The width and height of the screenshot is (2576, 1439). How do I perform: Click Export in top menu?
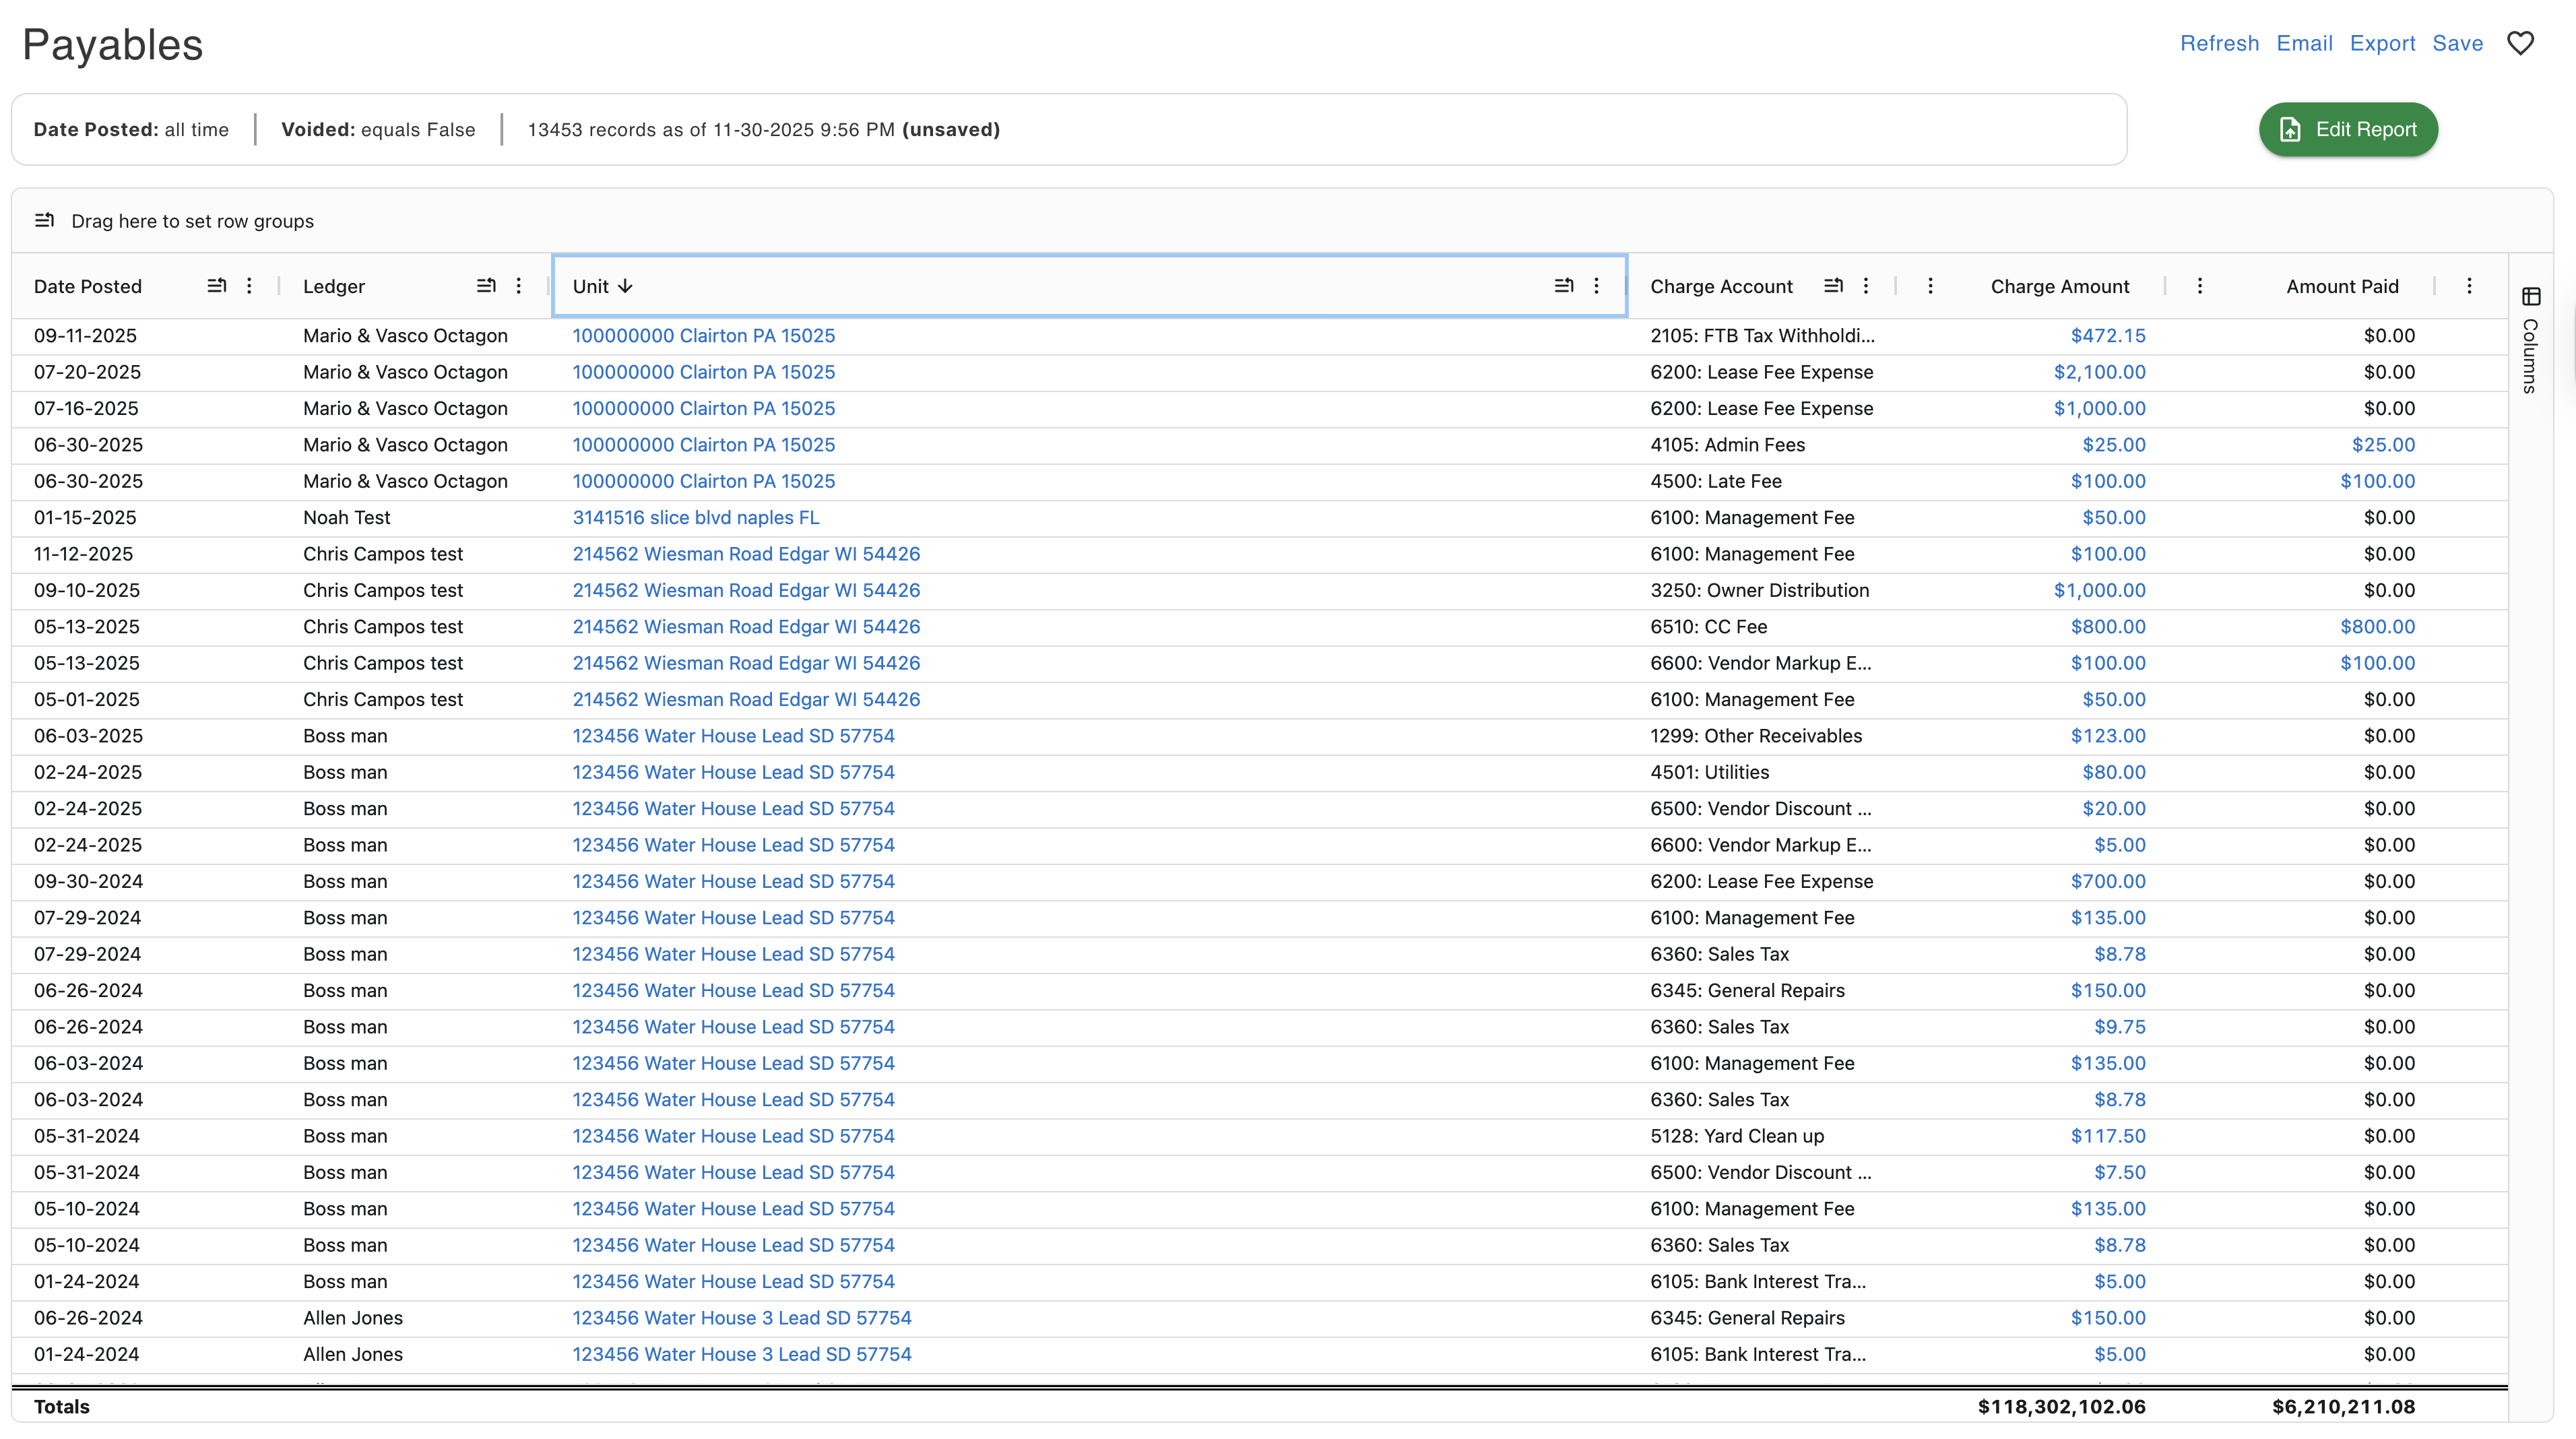point(2382,43)
